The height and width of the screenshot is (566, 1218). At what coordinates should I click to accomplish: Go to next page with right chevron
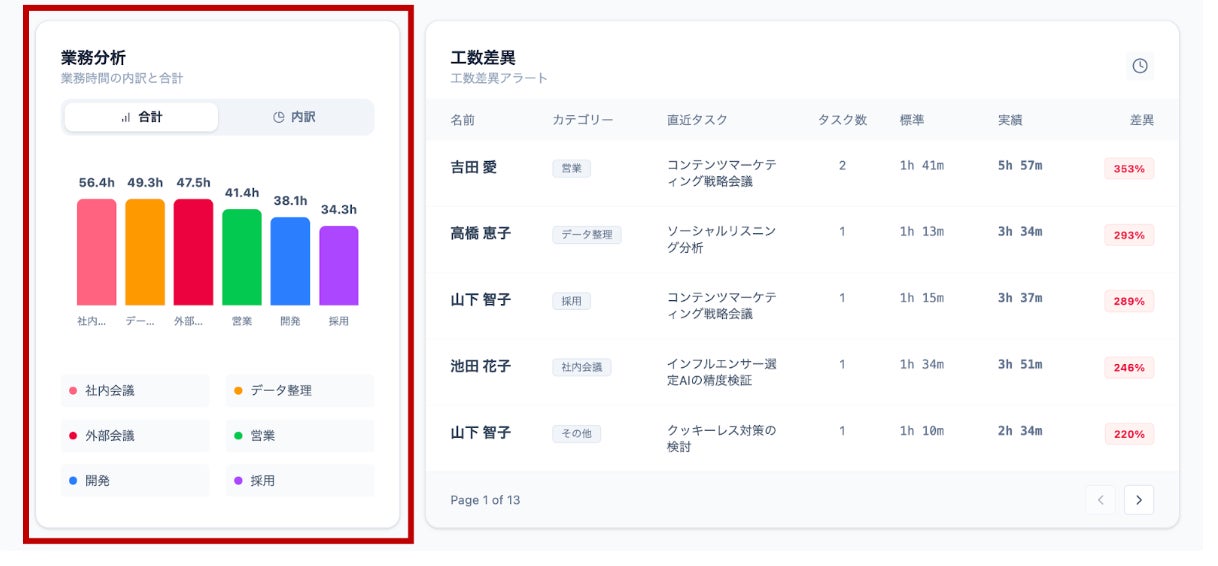click(x=1138, y=500)
